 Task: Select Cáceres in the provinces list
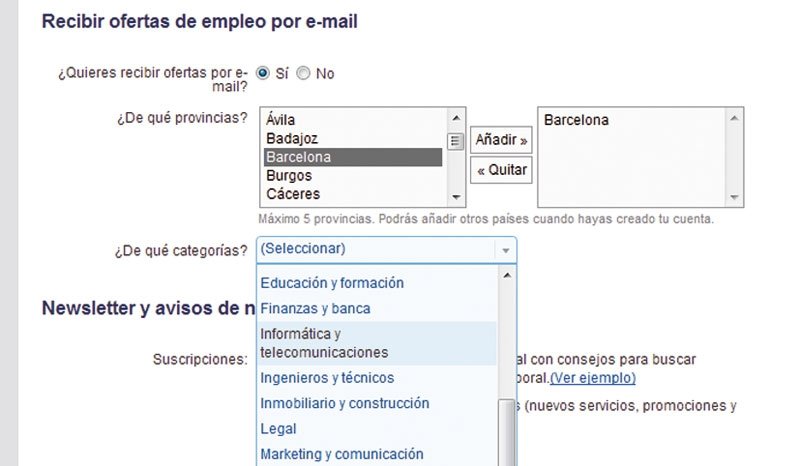point(353,194)
